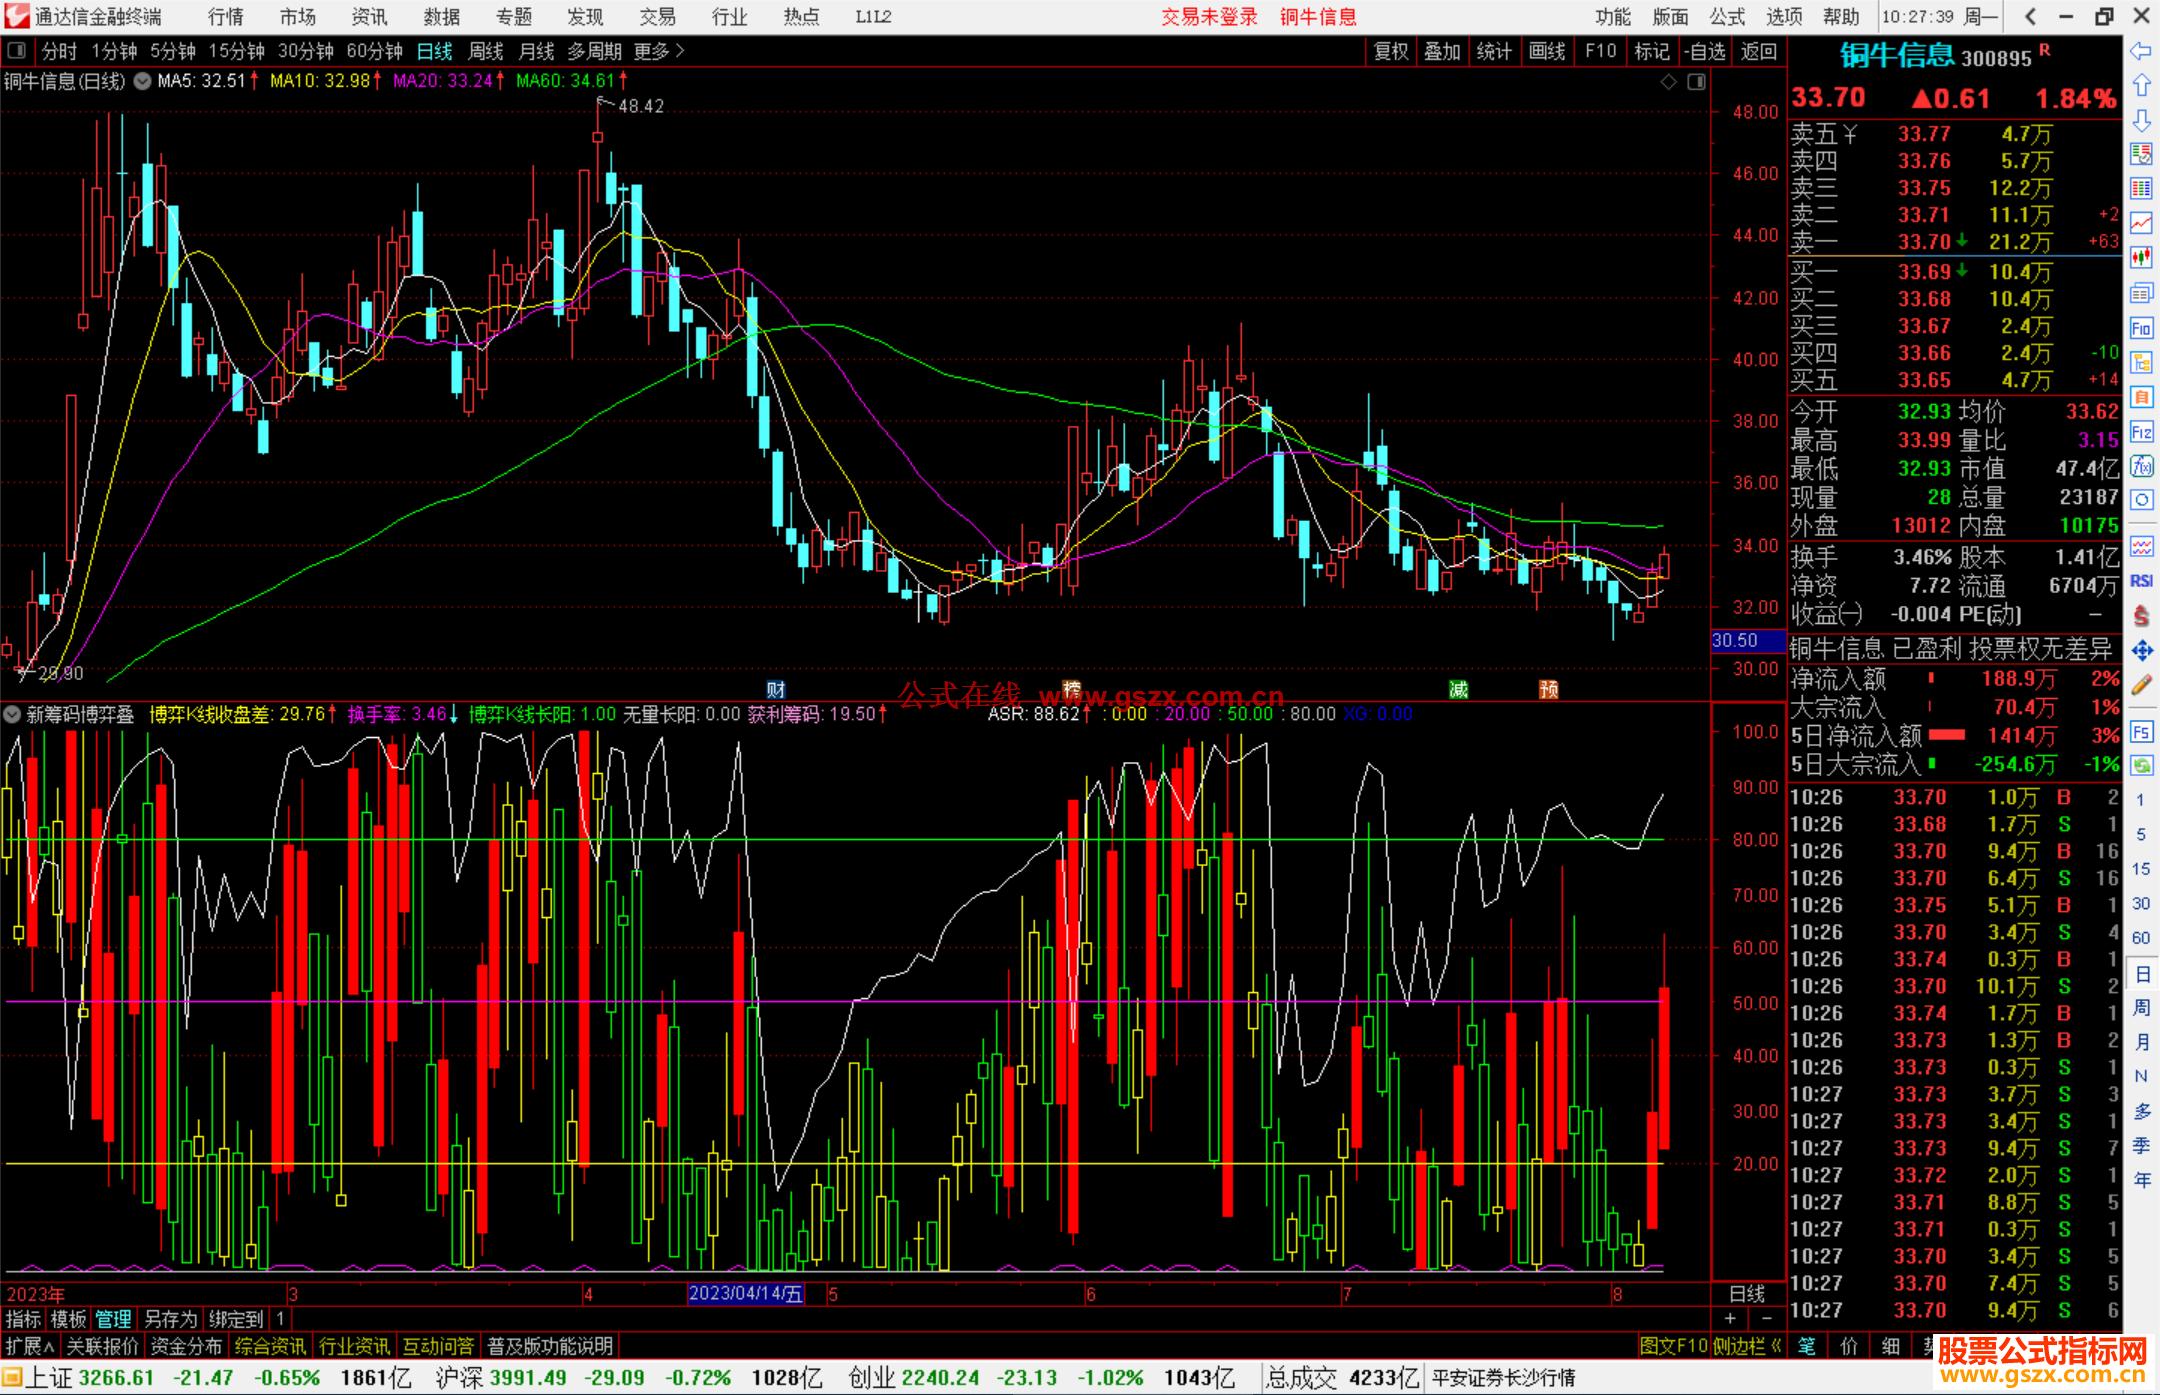This screenshot has width=2160, height=1395.
Task: Switch to 1-minute period in right sidebar
Action: point(2141,800)
